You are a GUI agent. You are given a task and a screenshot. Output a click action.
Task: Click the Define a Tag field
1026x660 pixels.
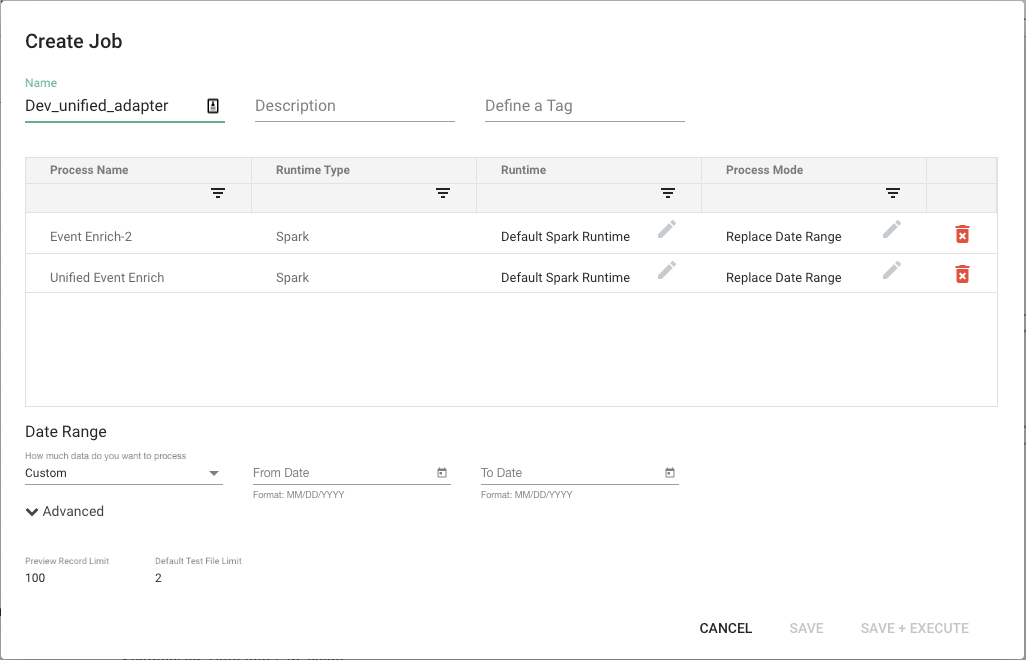584,106
